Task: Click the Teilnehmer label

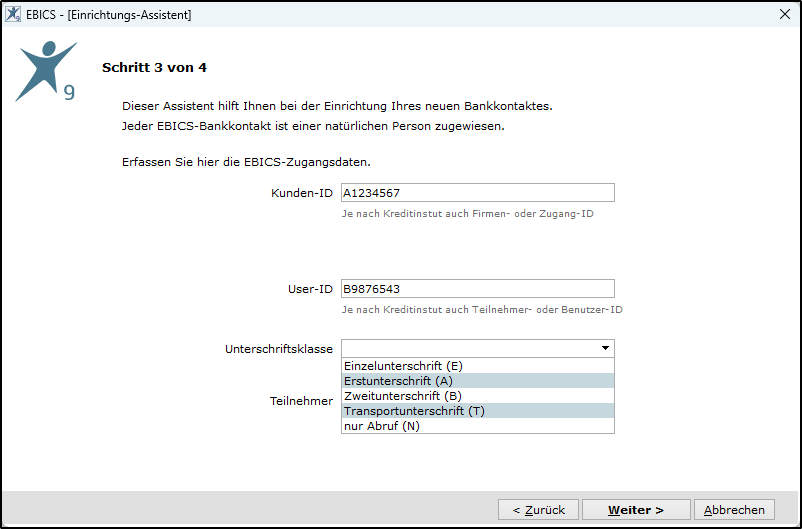Action: [301, 401]
